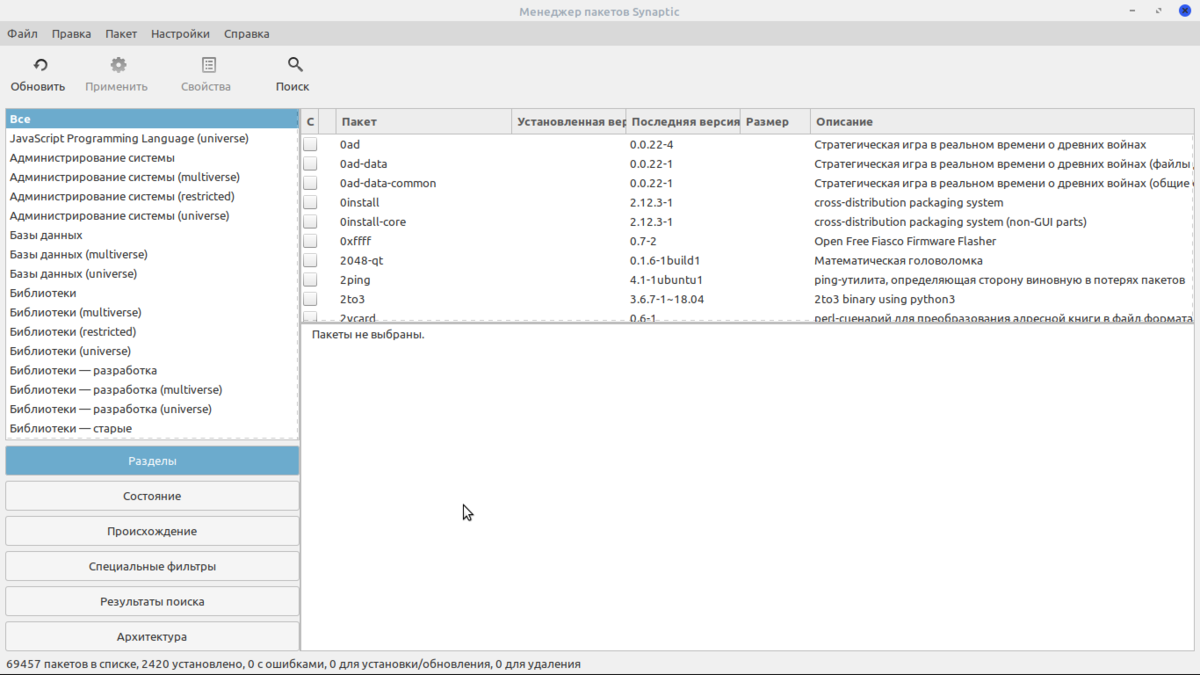This screenshot has height=675, width=1200.
Task: Click description Open Free Fiasco Firmware Flasher
Action: point(905,241)
